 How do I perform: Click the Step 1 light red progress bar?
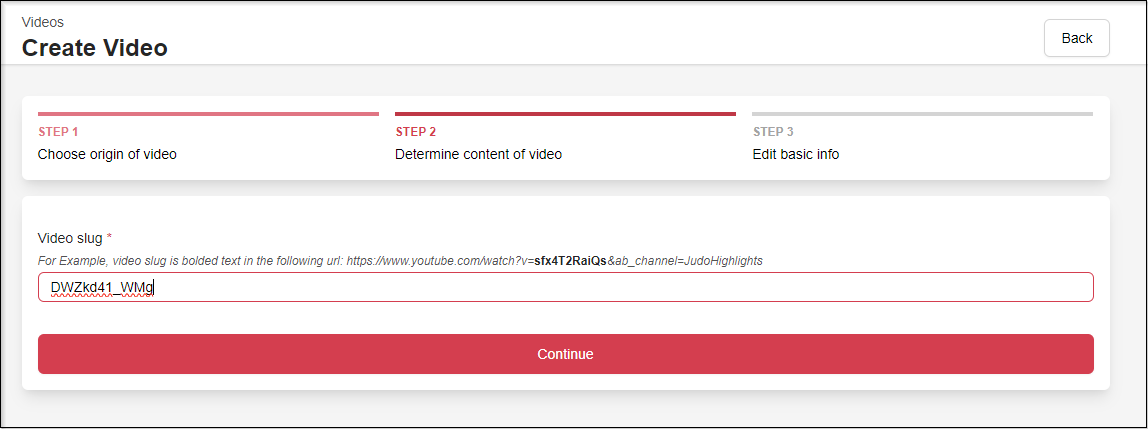coord(208,114)
